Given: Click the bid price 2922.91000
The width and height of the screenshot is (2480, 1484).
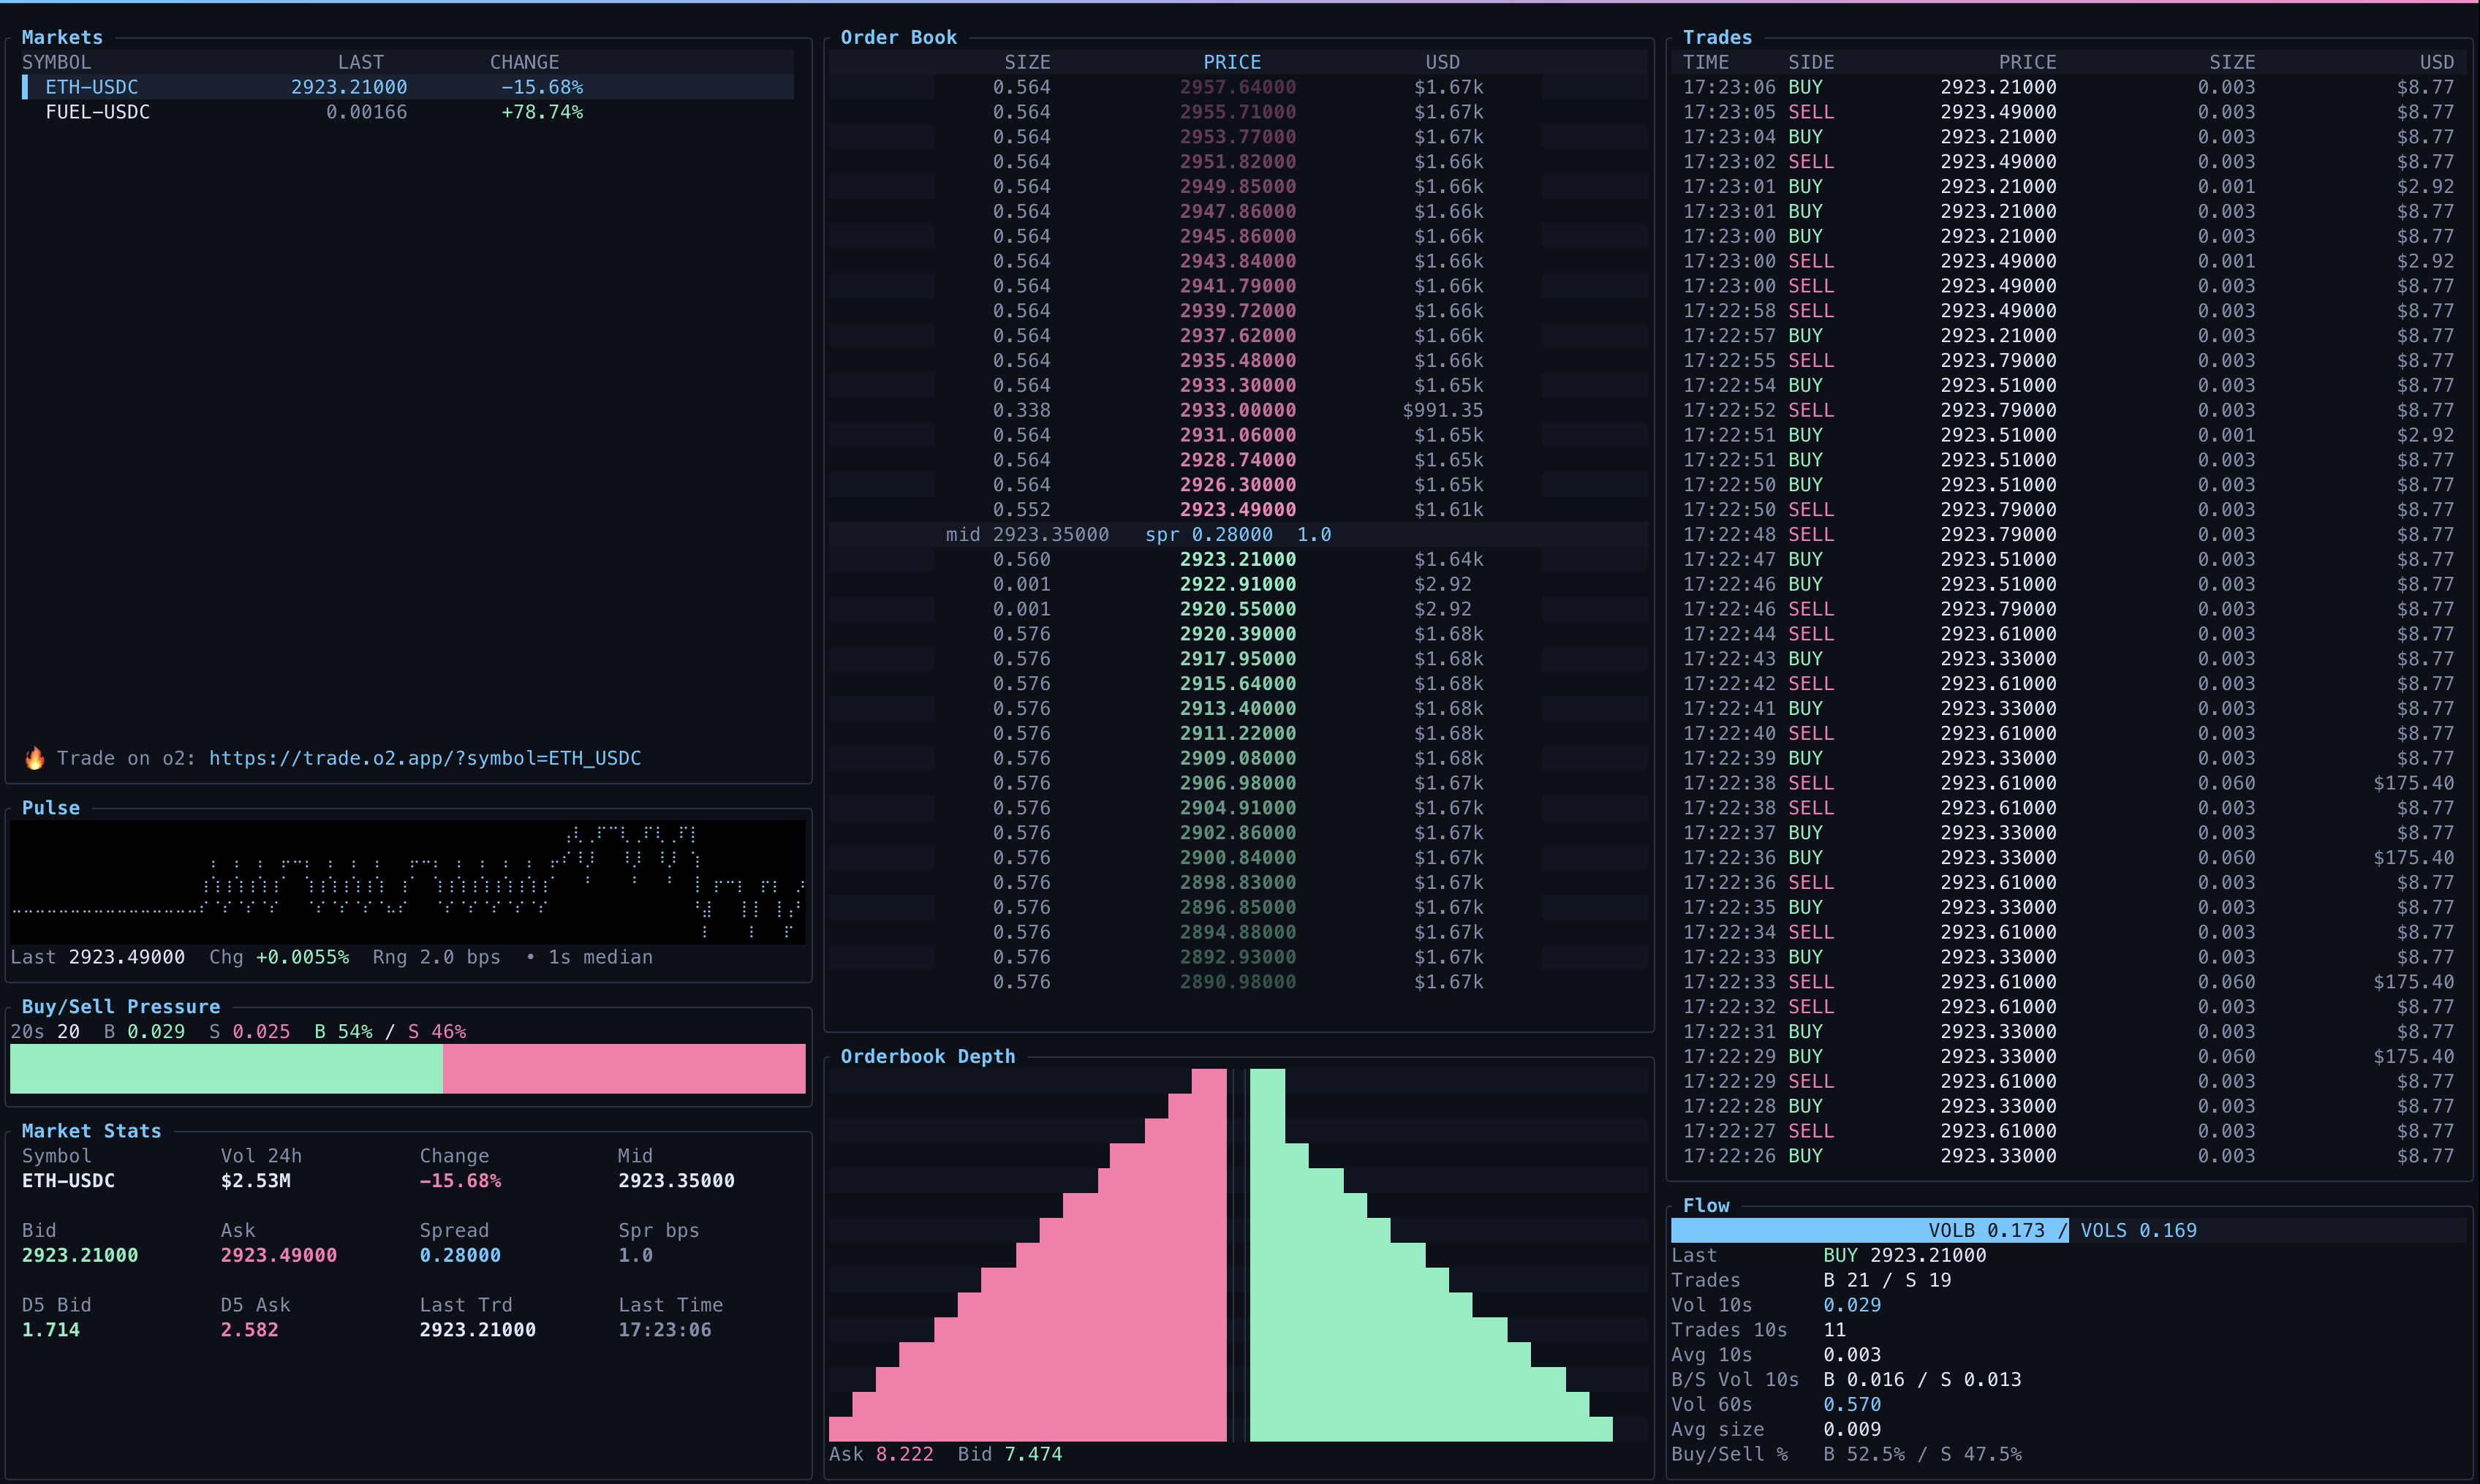Looking at the screenshot, I should coord(1238,584).
